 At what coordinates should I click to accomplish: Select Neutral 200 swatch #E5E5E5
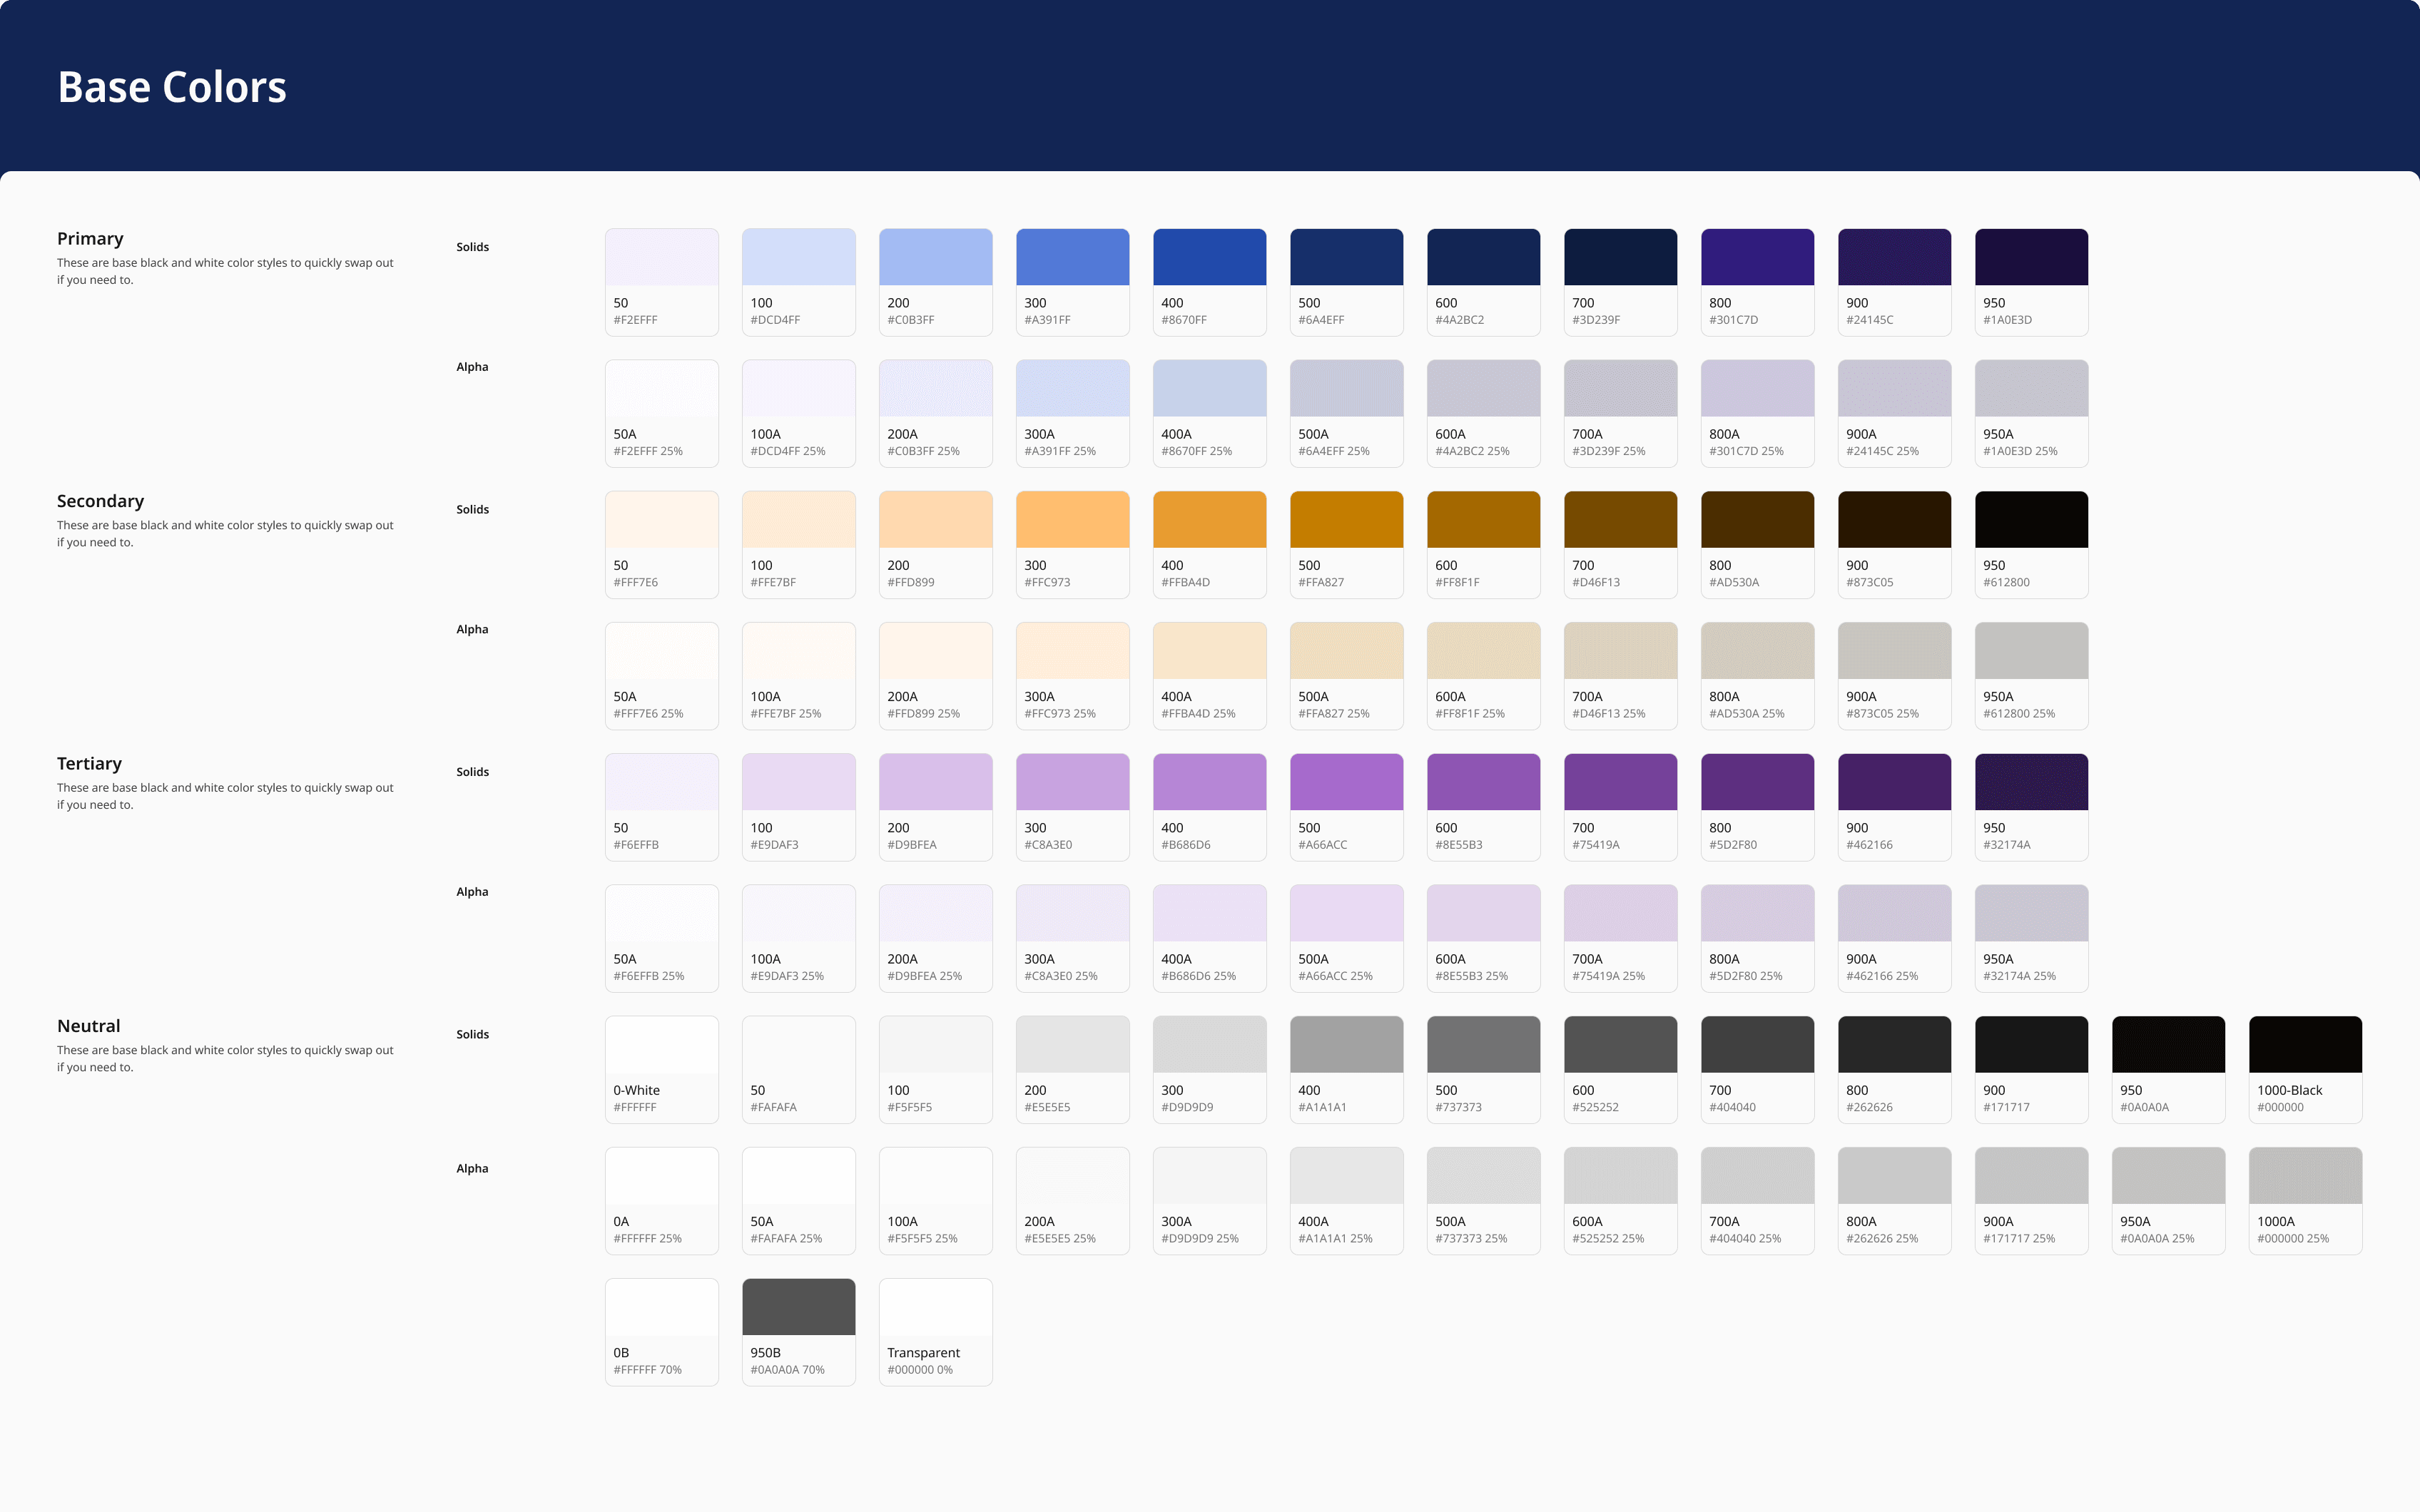[1072, 1069]
